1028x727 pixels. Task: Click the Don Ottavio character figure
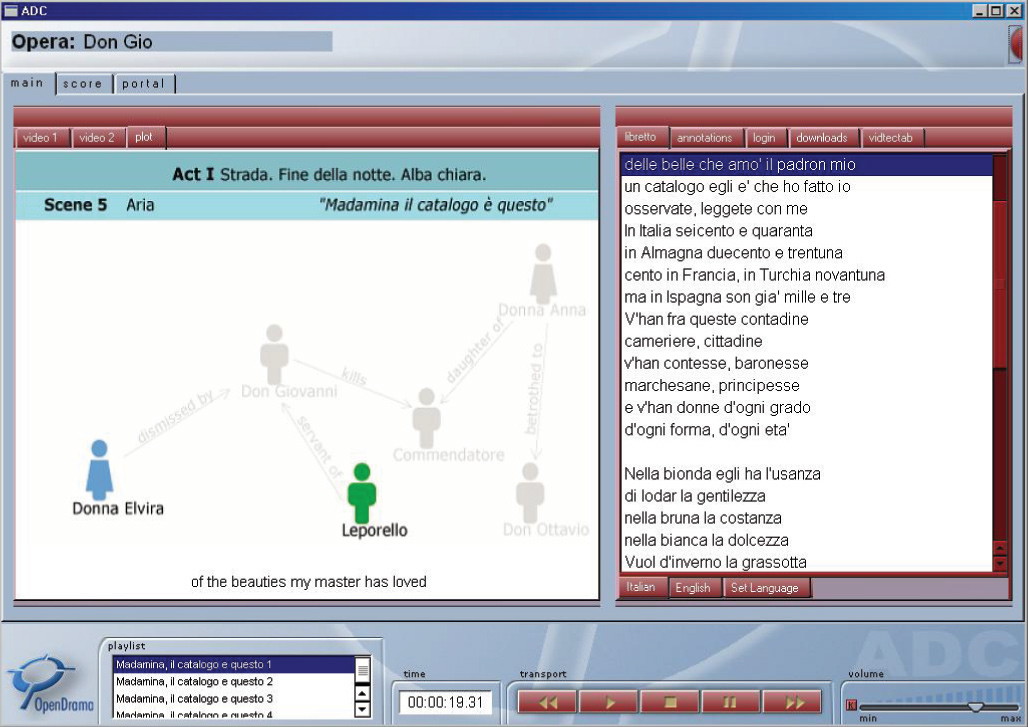pos(530,492)
